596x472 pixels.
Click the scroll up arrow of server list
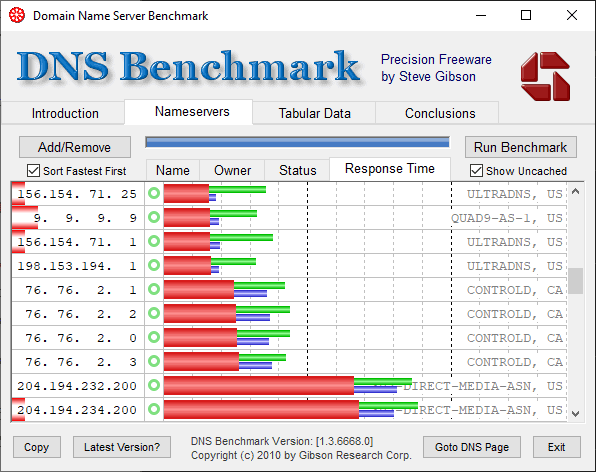click(575, 192)
